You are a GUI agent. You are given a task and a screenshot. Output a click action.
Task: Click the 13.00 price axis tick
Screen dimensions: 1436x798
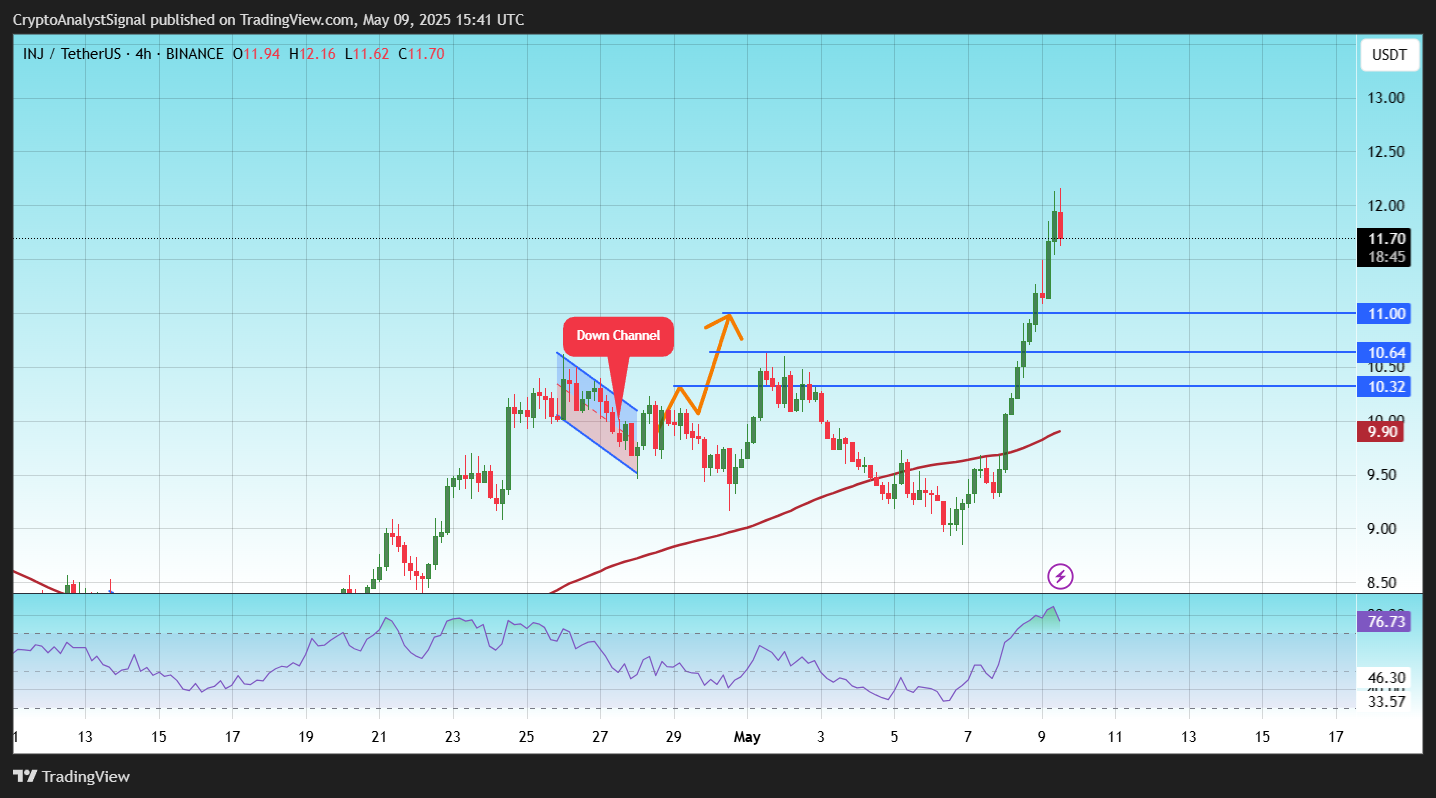pos(1388,98)
